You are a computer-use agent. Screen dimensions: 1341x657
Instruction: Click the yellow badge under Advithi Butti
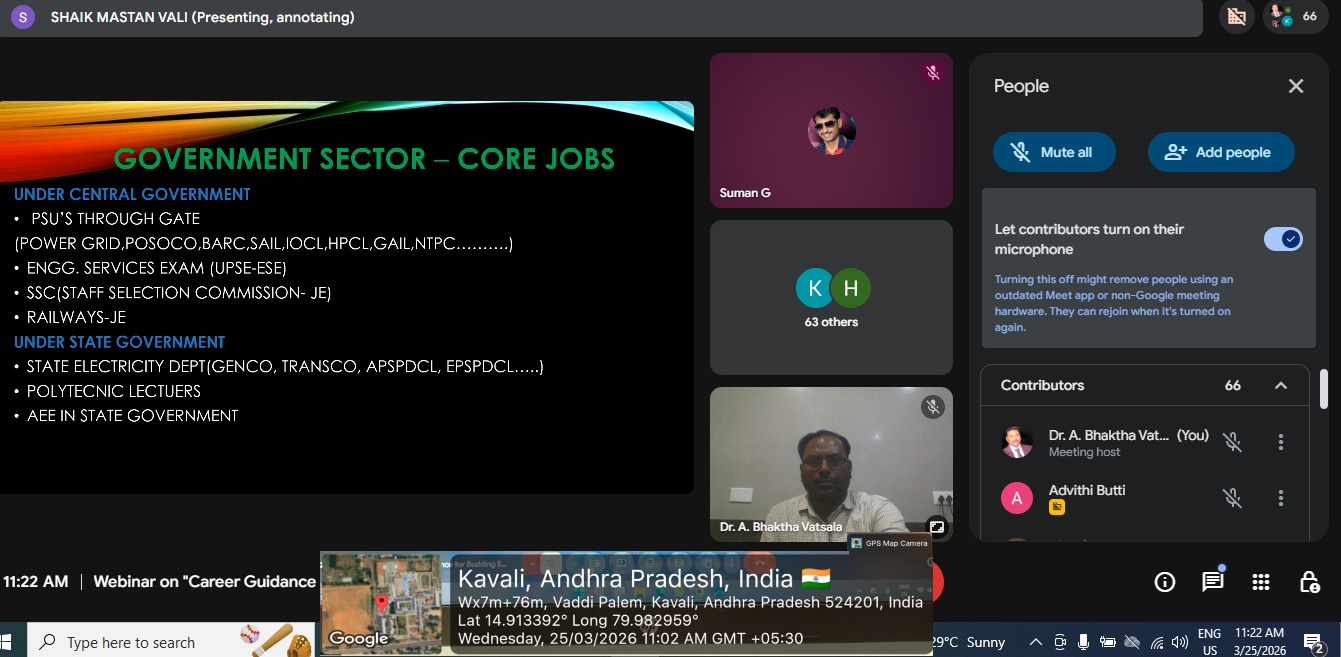tap(1057, 508)
